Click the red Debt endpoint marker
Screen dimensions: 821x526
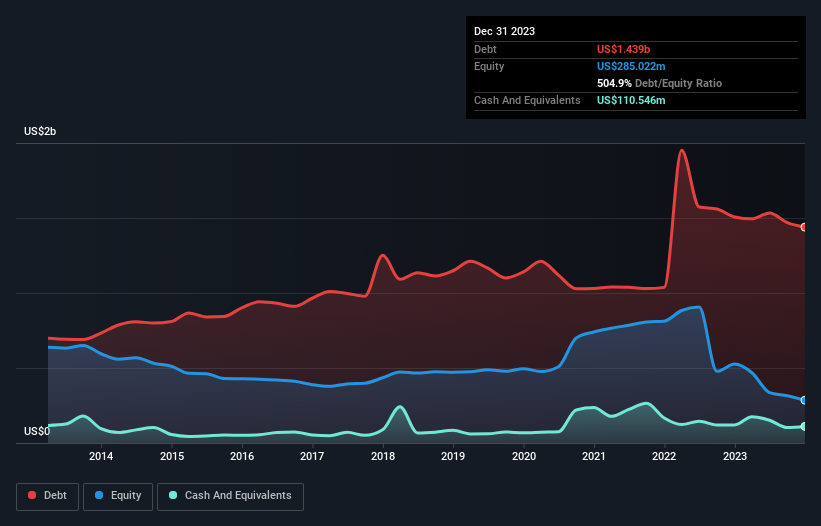(804, 227)
